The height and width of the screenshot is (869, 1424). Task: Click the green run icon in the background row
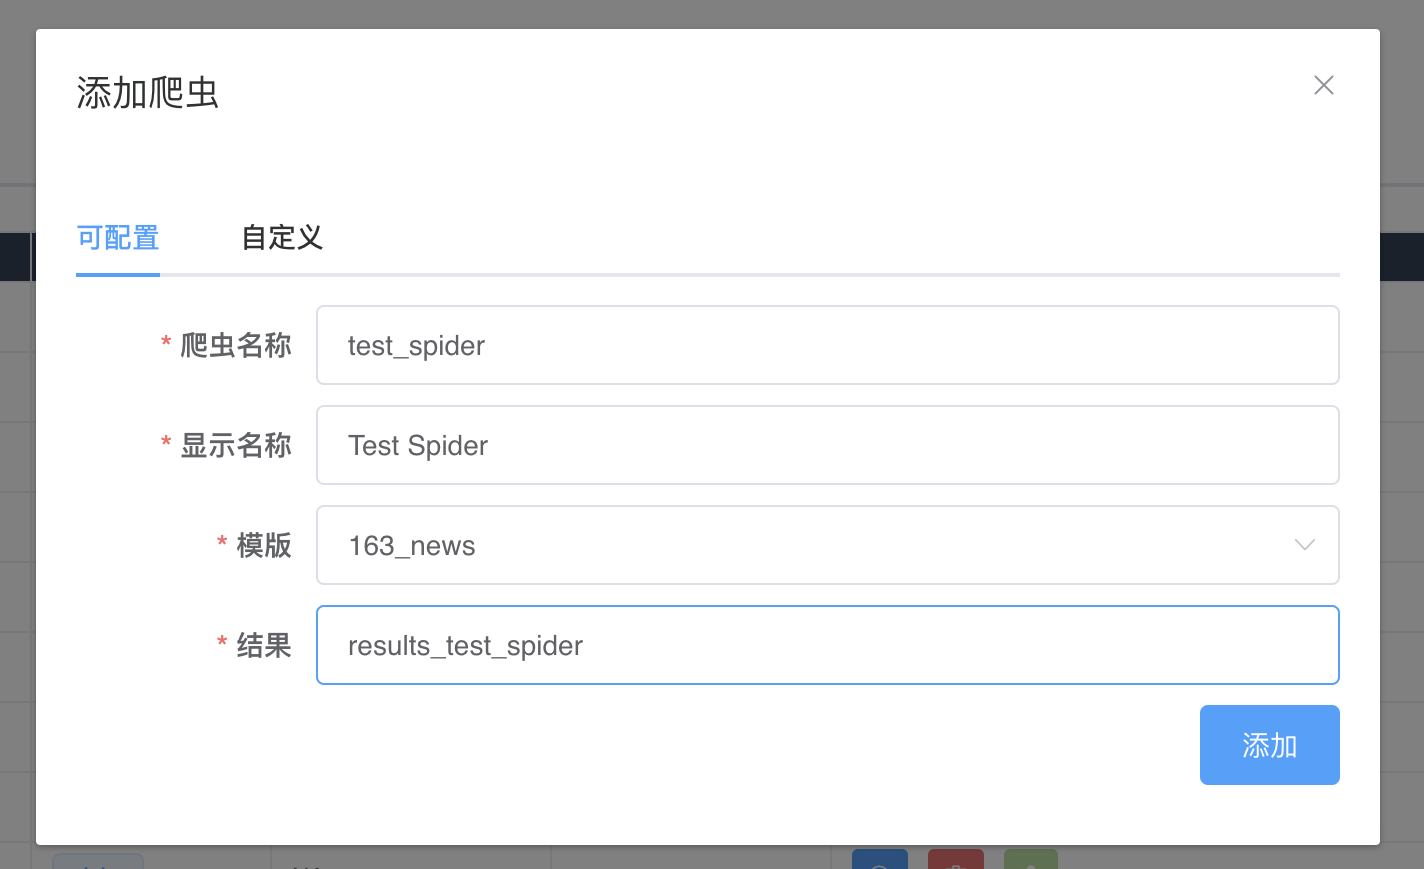pos(1031,862)
